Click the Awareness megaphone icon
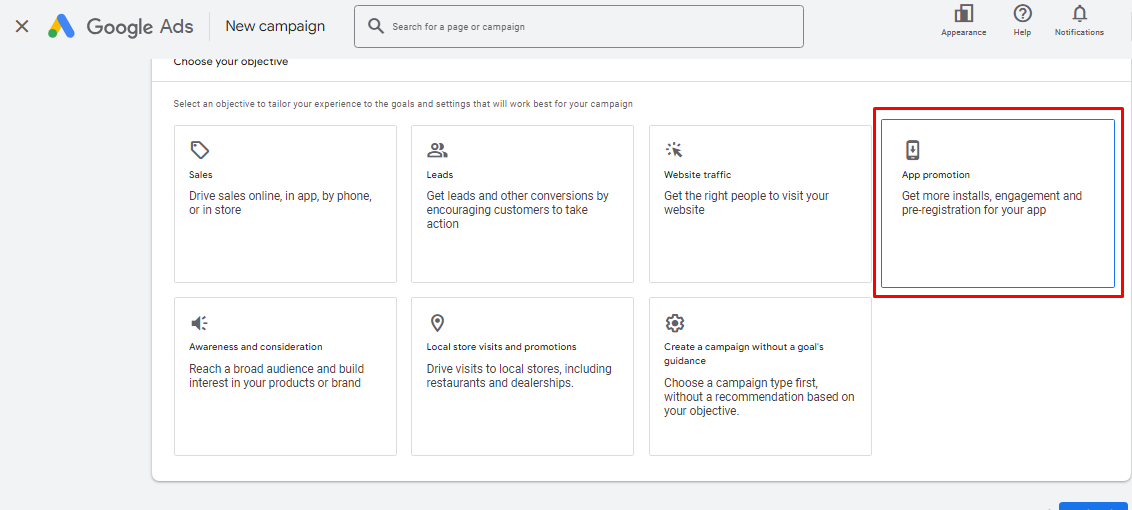This screenshot has height=510, width=1132. coord(200,323)
